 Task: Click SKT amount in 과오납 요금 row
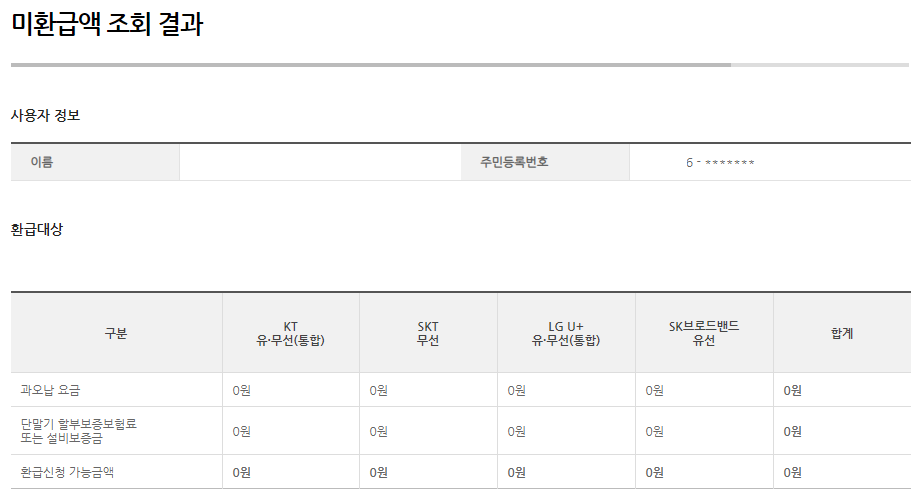pos(378,391)
